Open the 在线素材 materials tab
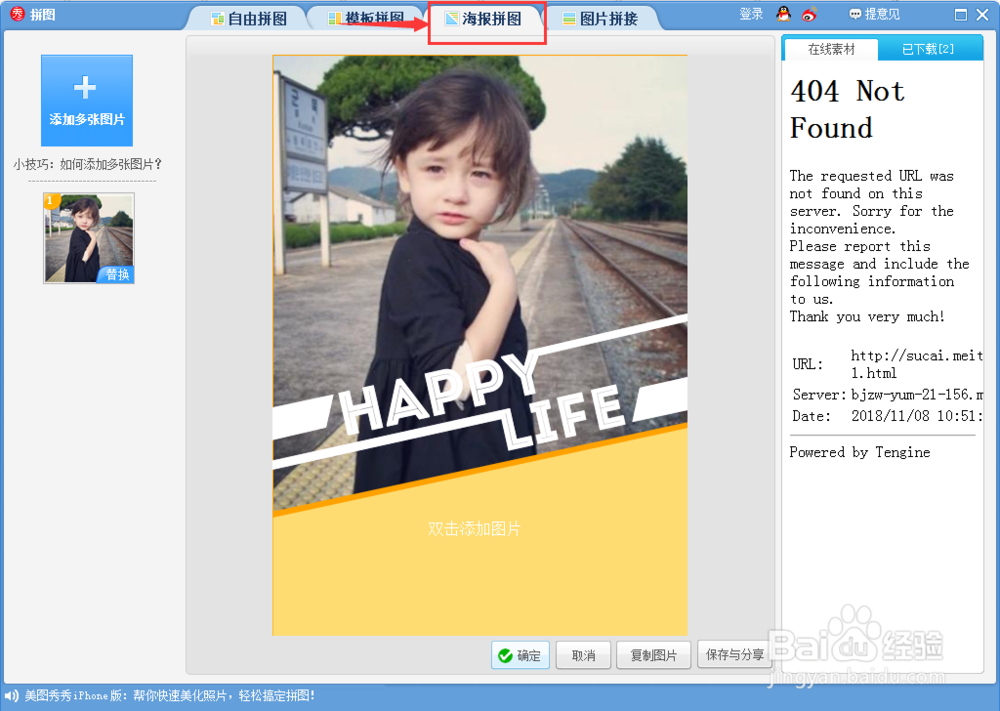 pos(830,50)
